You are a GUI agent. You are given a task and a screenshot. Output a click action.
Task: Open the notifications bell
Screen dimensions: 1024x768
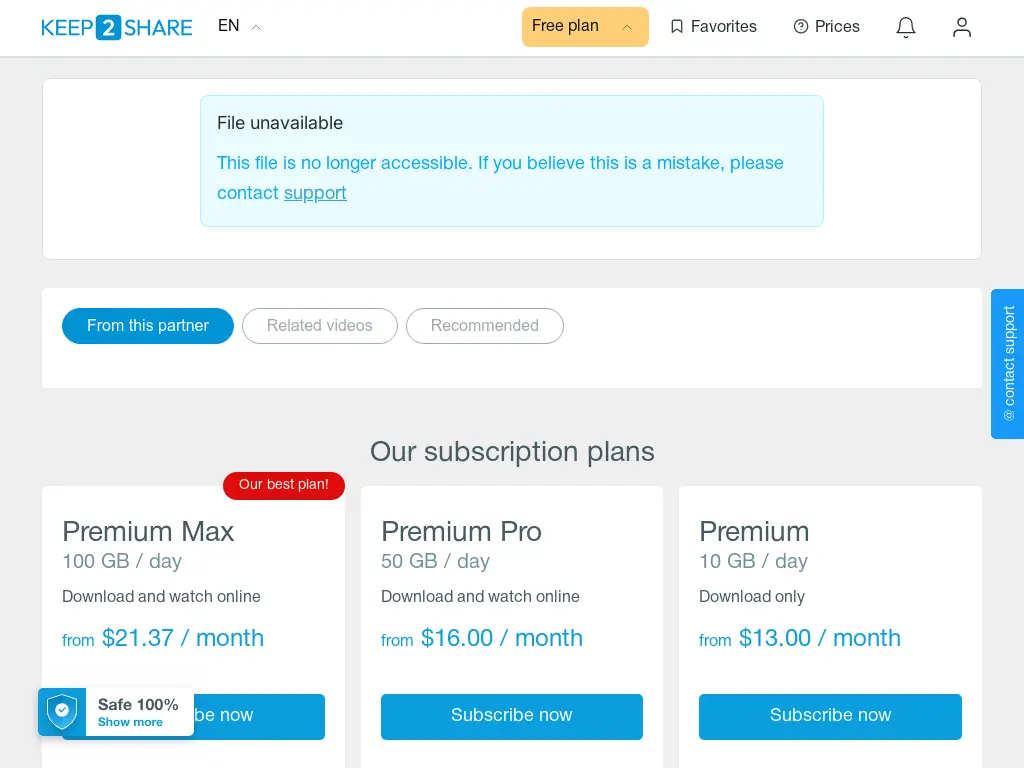905,27
